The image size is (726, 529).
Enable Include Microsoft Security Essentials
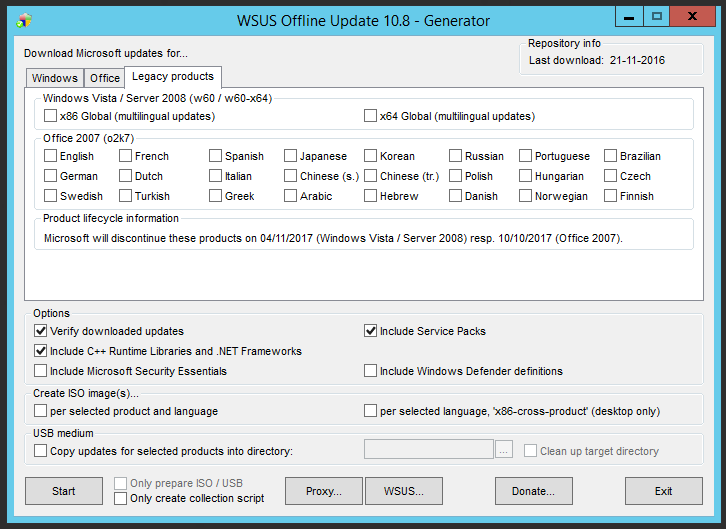tap(40, 371)
